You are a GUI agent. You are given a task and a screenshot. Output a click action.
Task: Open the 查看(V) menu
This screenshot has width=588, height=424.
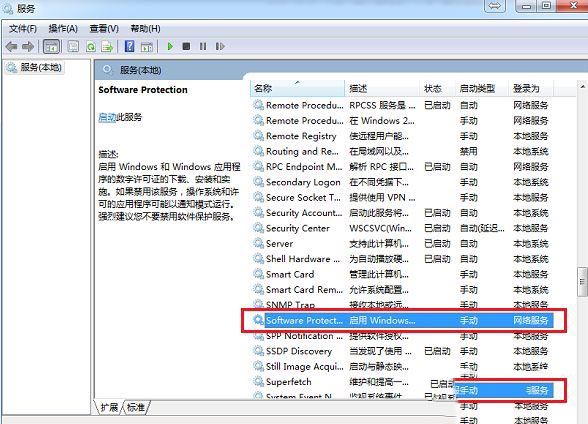[x=104, y=28]
